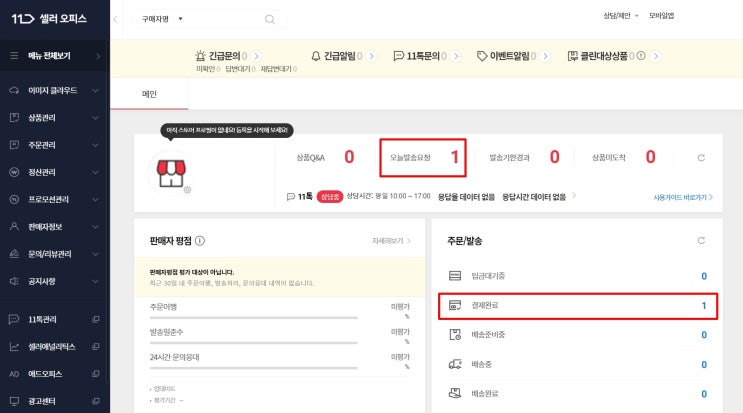Click the 클린대상상품 info icon
This screenshot has height=413, width=743.
[x=641, y=56]
